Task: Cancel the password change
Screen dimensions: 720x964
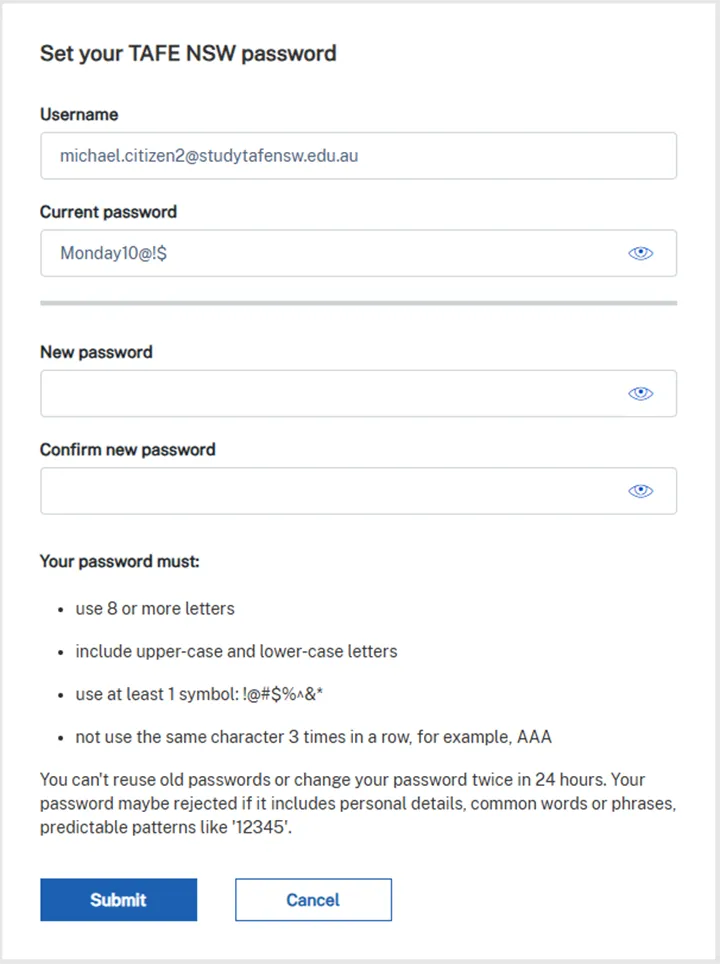Action: click(x=313, y=899)
